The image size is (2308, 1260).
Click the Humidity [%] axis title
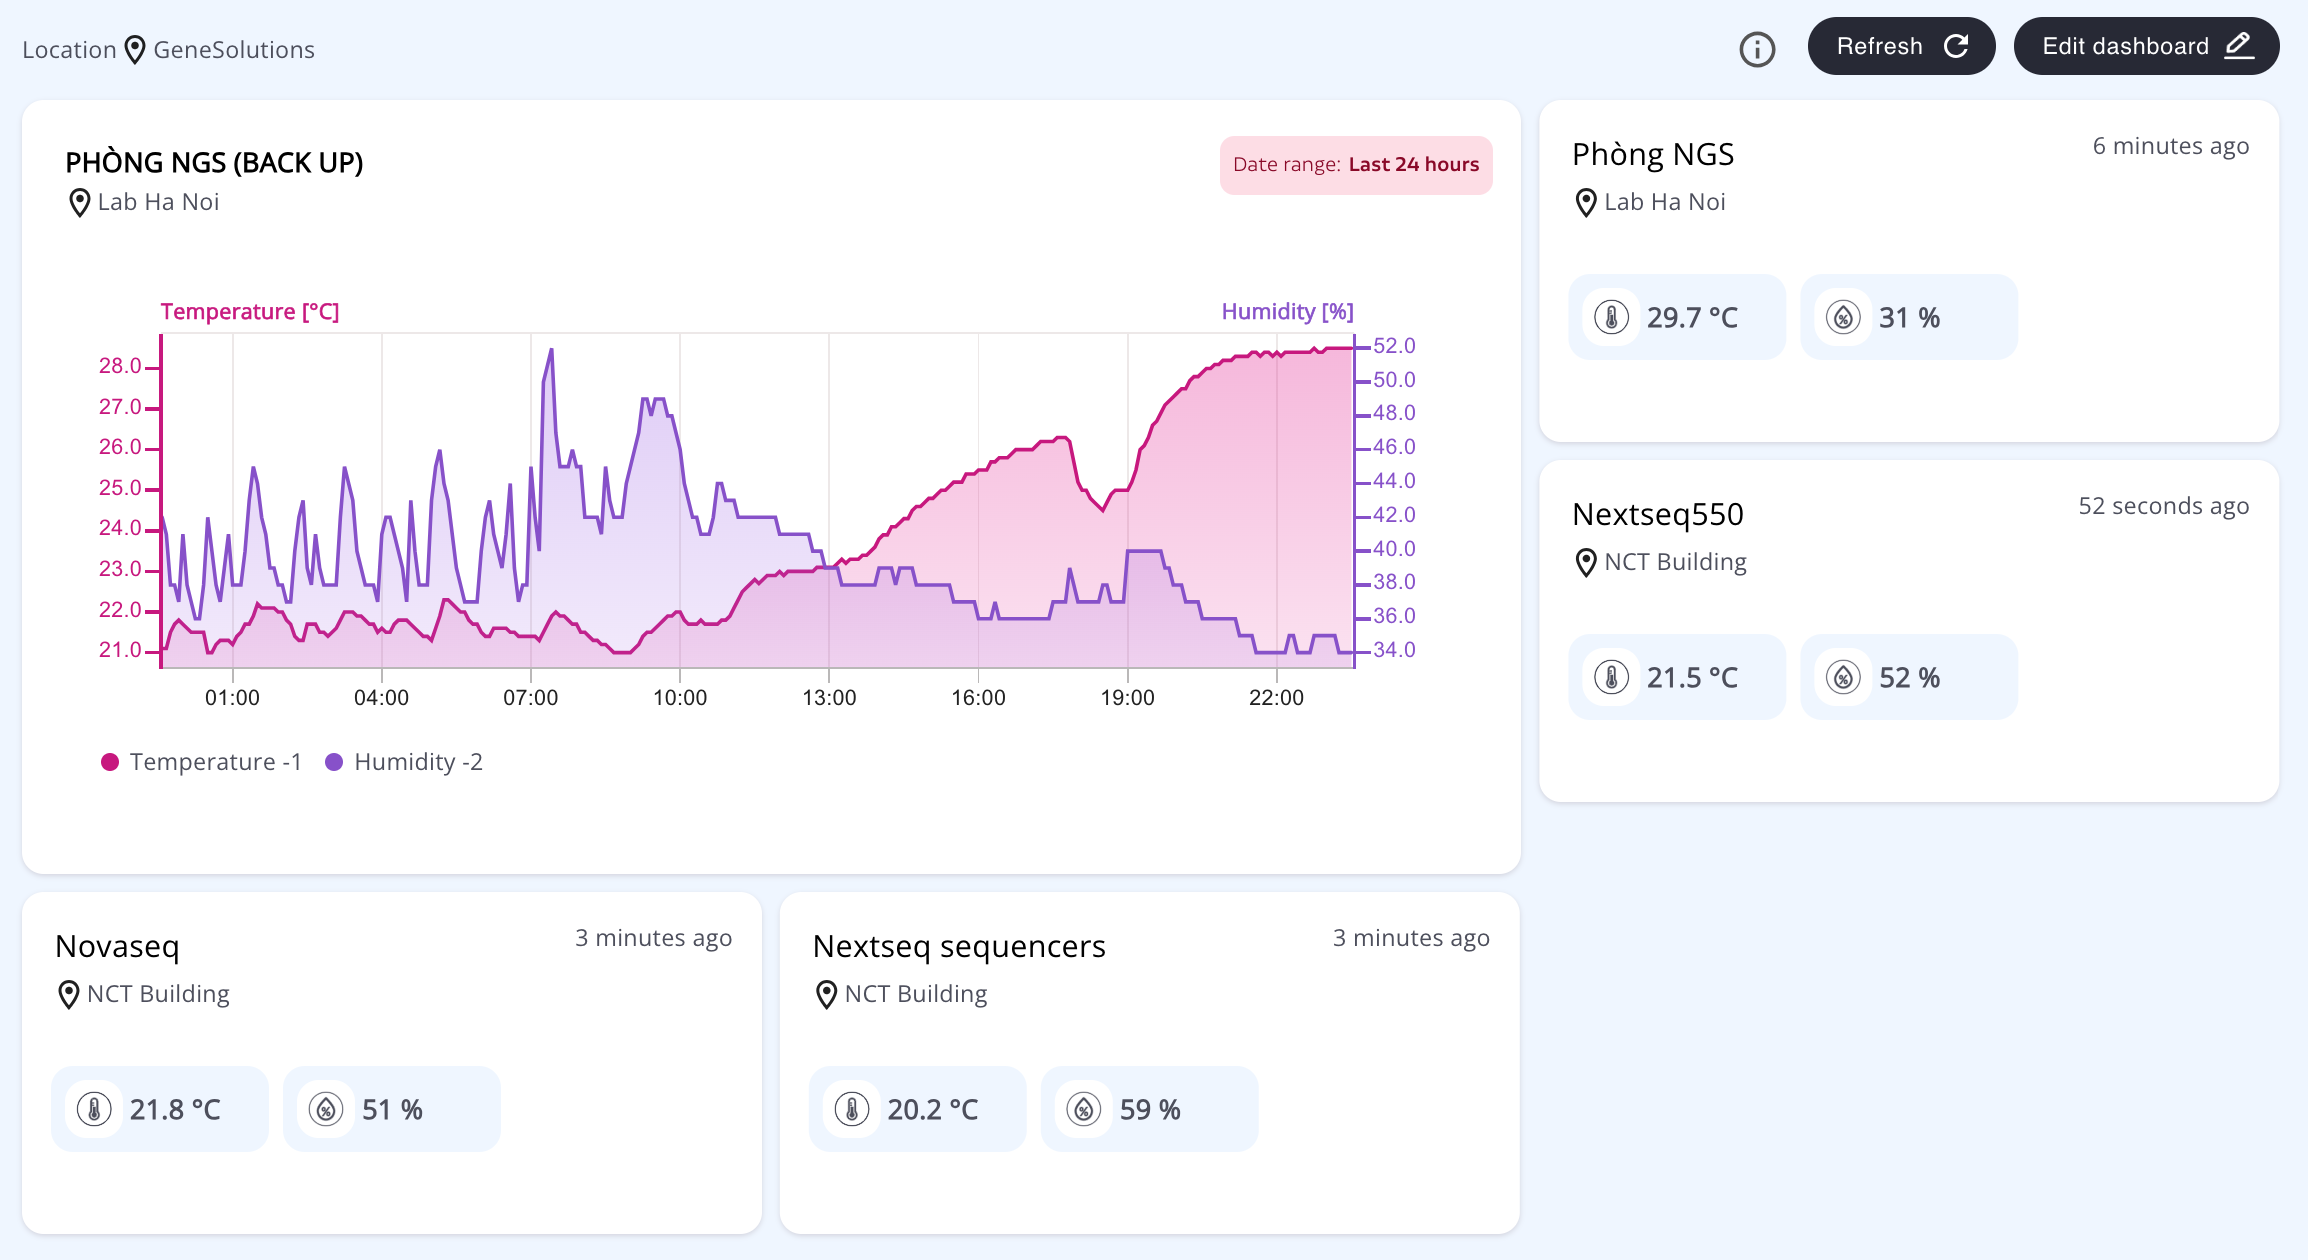[x=1288, y=312]
